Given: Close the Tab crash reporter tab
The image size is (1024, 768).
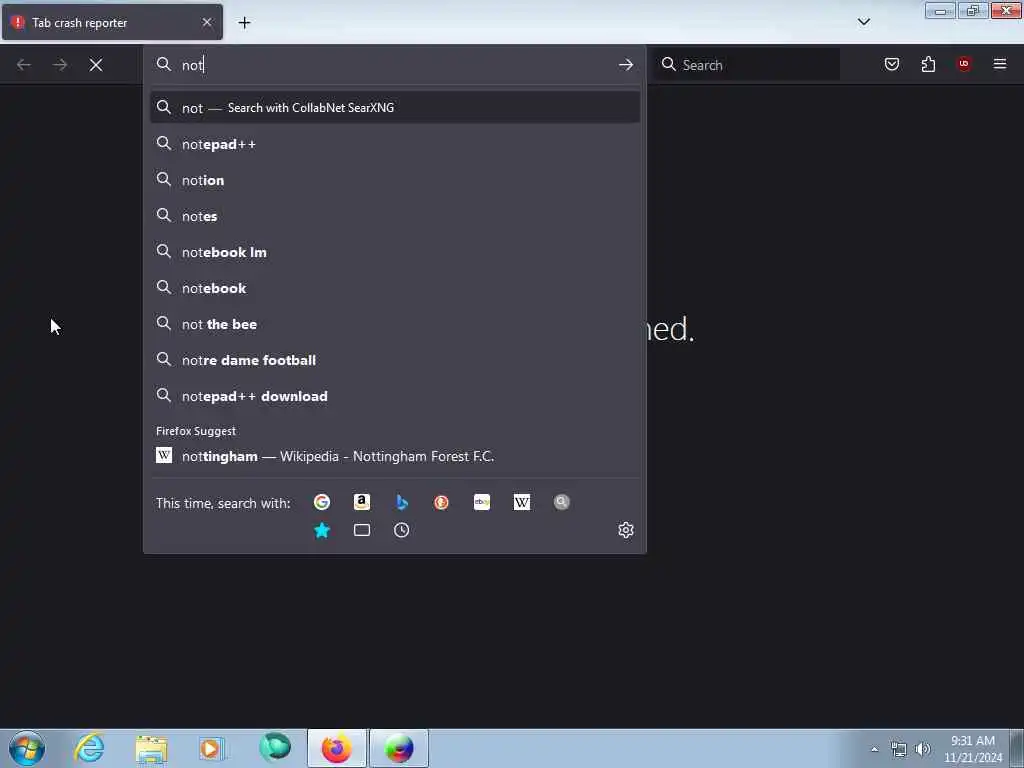Looking at the screenshot, I should pyautogui.click(x=207, y=22).
